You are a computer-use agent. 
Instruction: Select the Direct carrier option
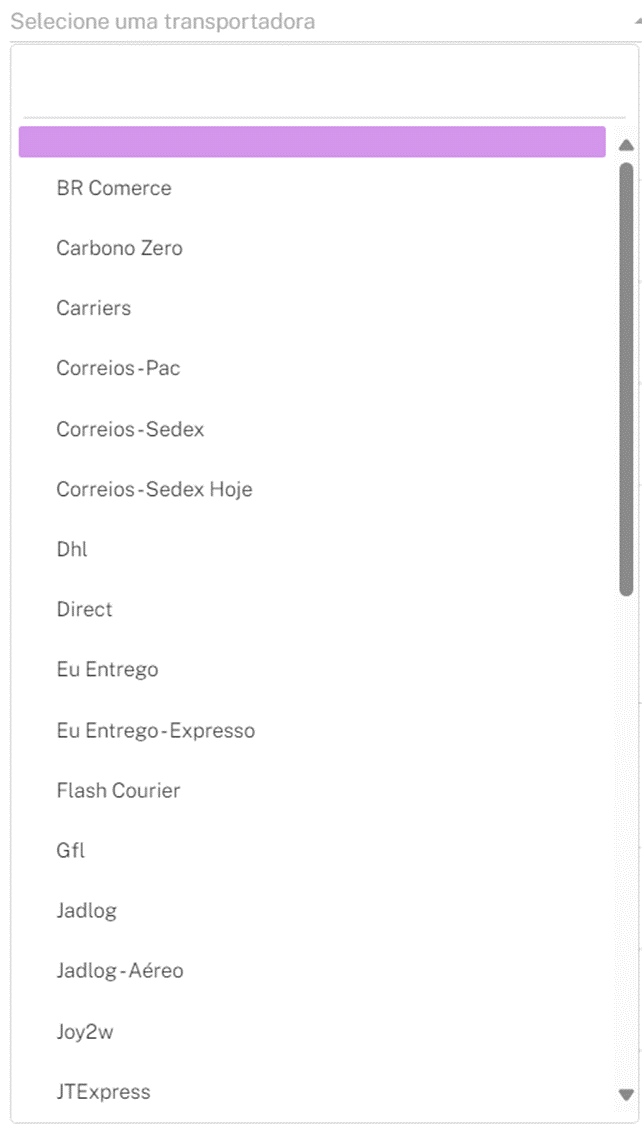(85, 609)
